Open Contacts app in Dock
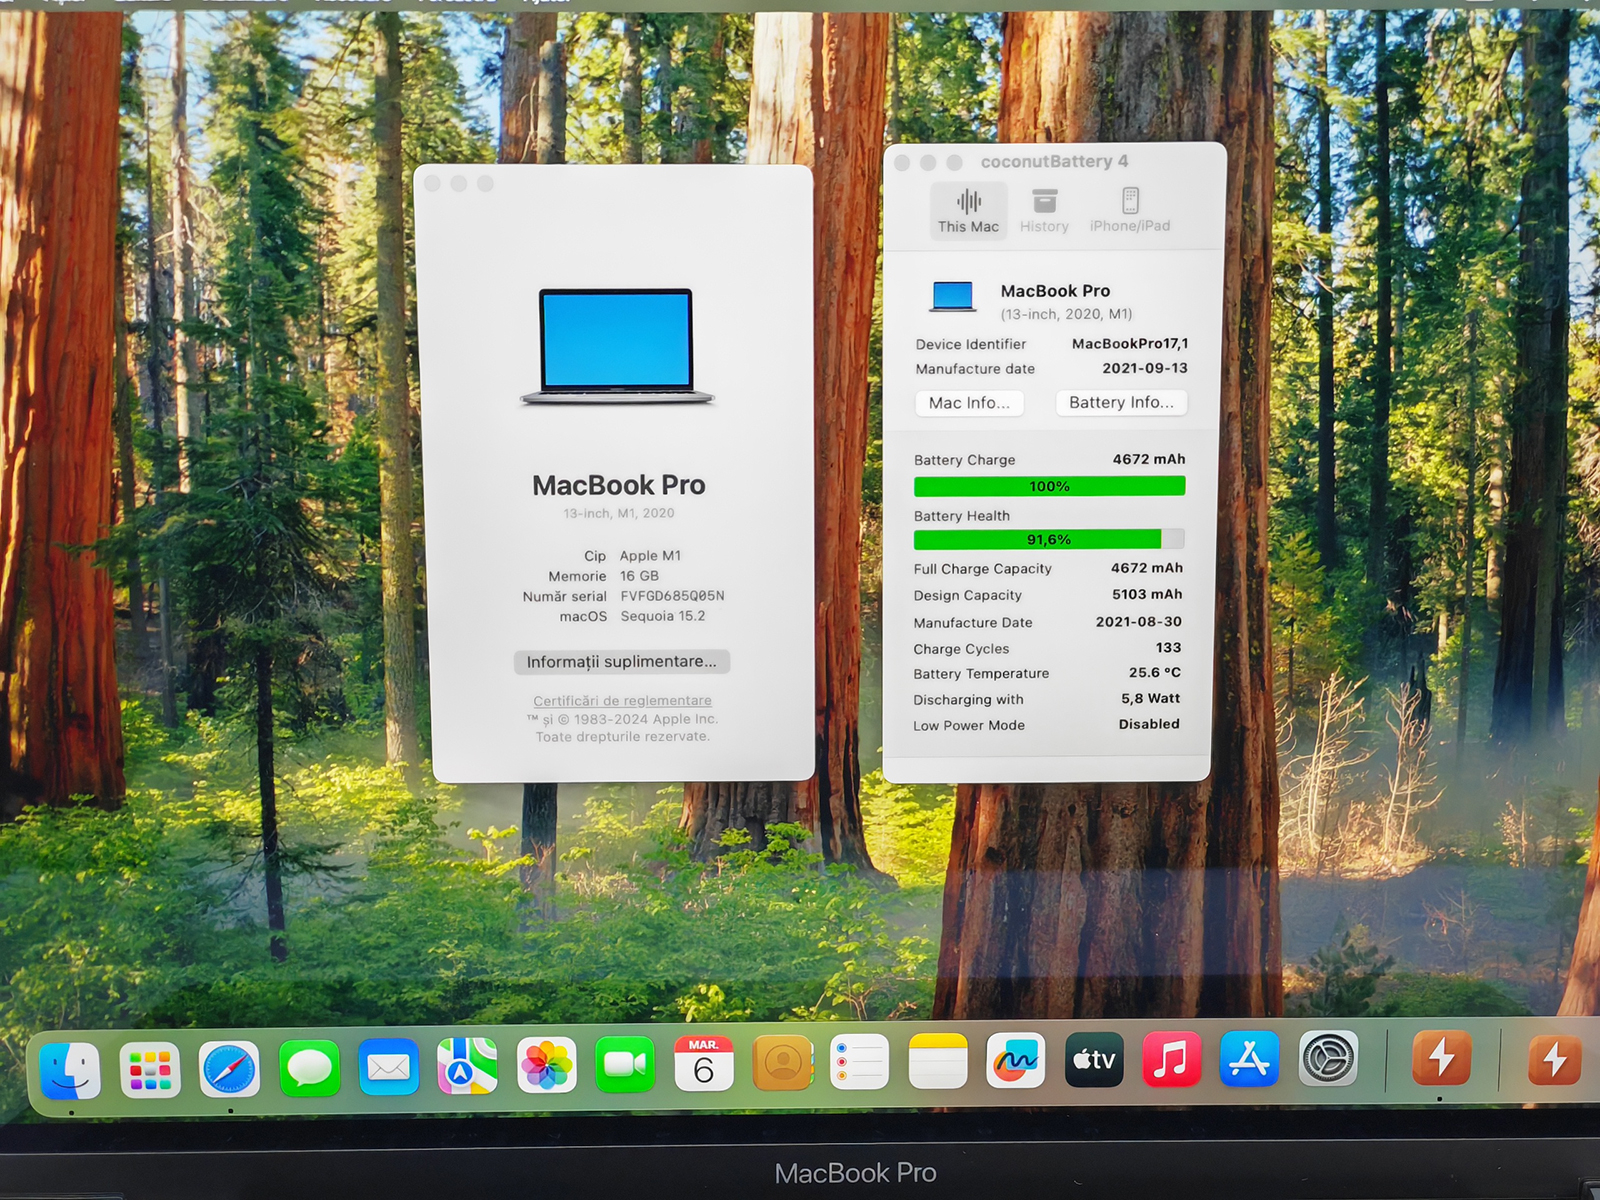Screen dimensions: 1600x1200 783,1062
